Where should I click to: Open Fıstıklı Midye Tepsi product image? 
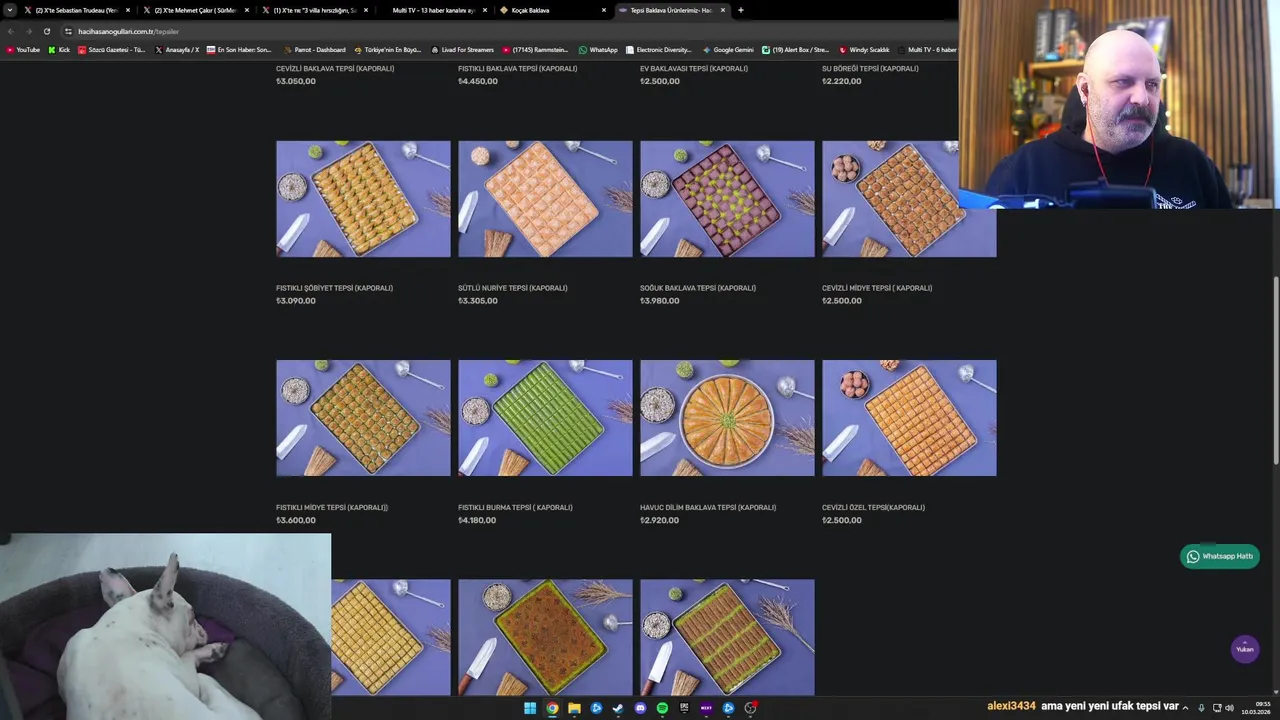[363, 418]
